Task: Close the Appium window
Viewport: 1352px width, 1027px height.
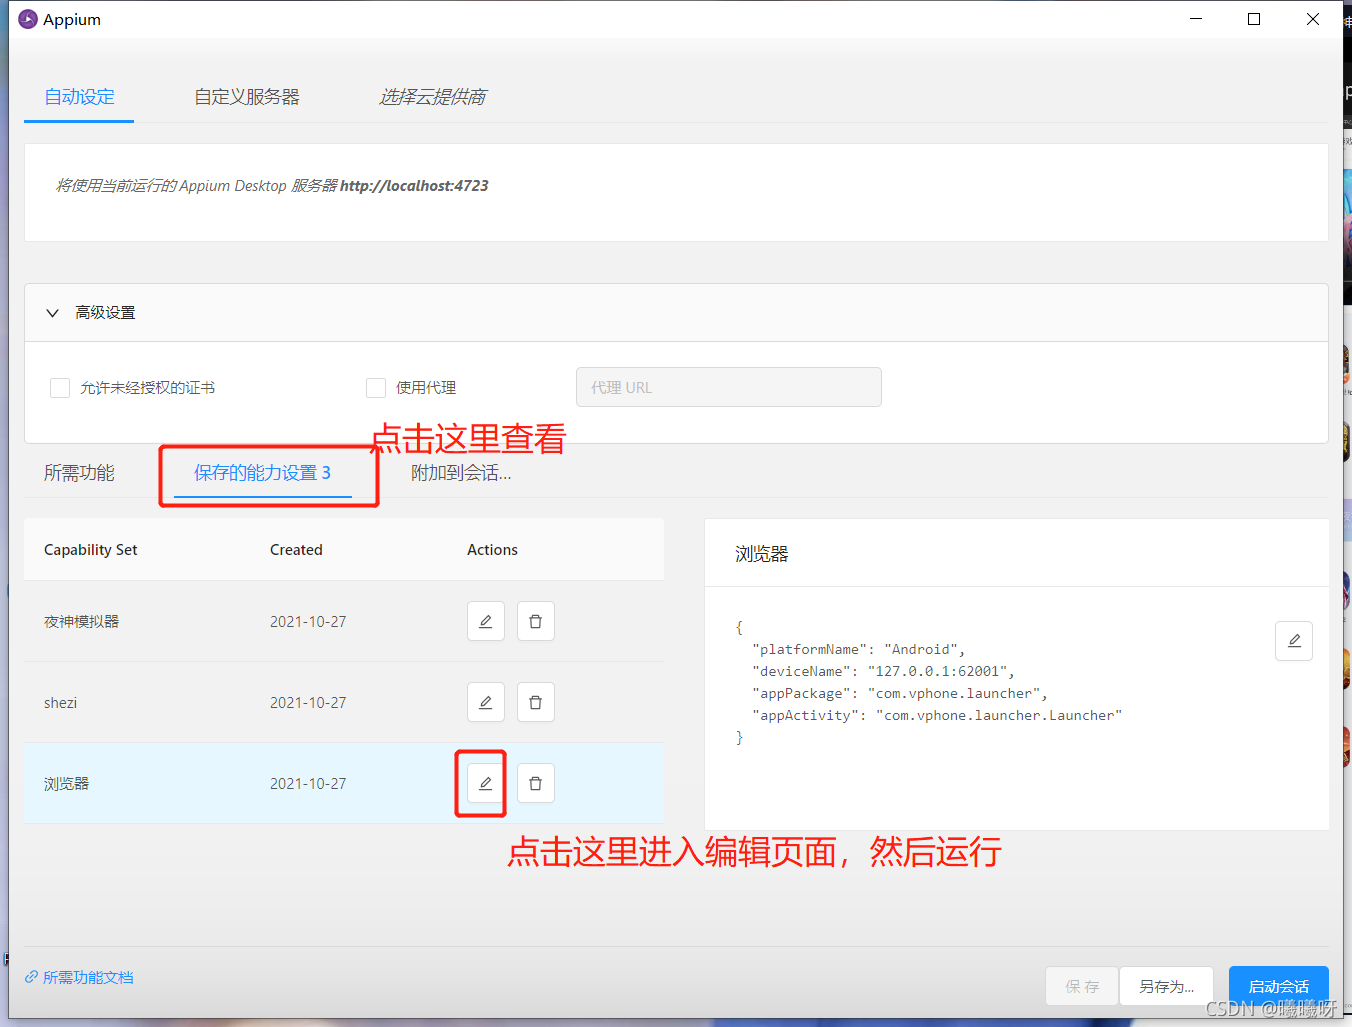Action: (1313, 19)
